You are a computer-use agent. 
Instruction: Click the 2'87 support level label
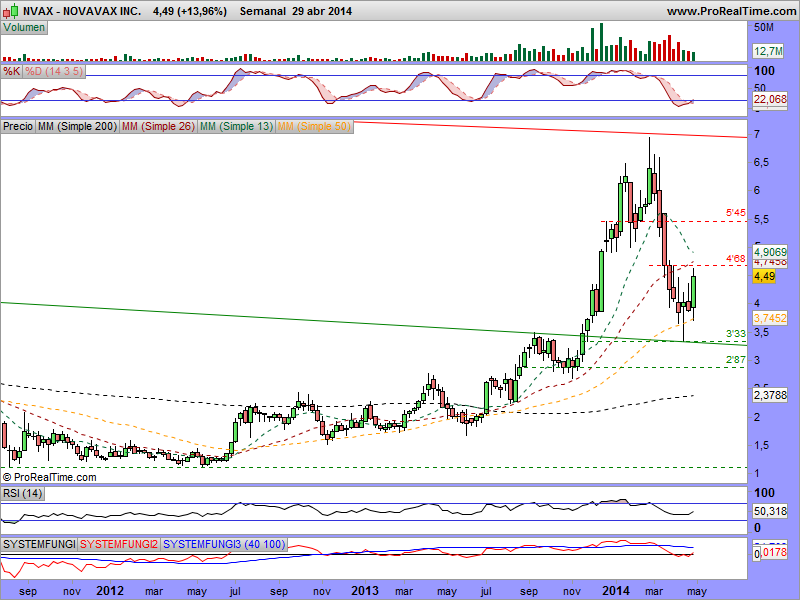[x=736, y=360]
